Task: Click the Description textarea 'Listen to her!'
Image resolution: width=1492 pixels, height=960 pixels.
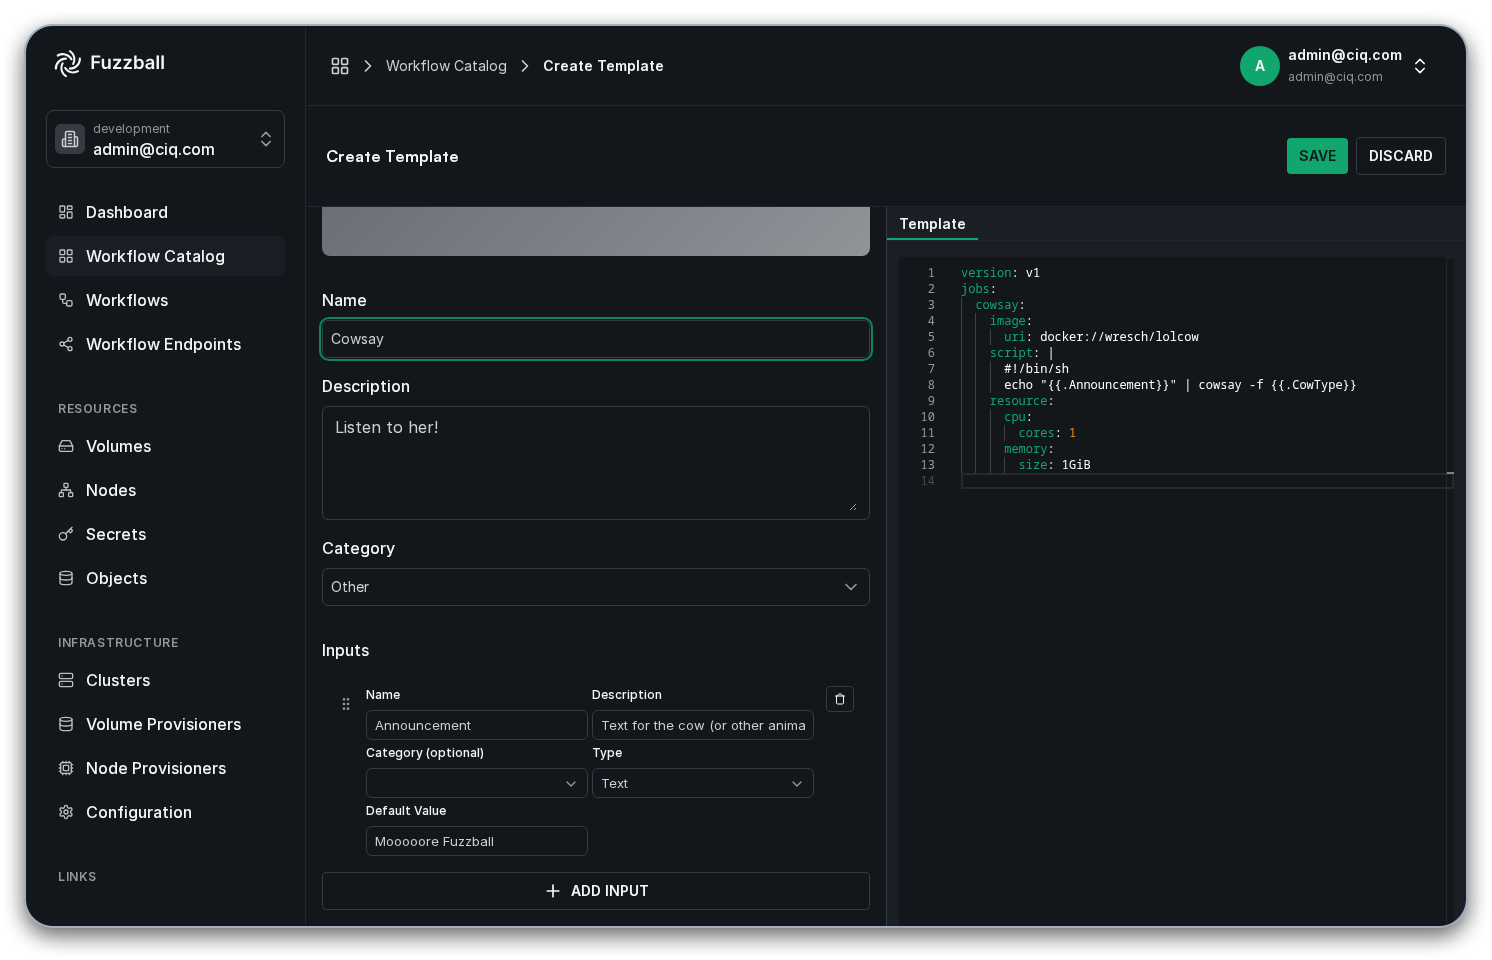Action: 596,463
